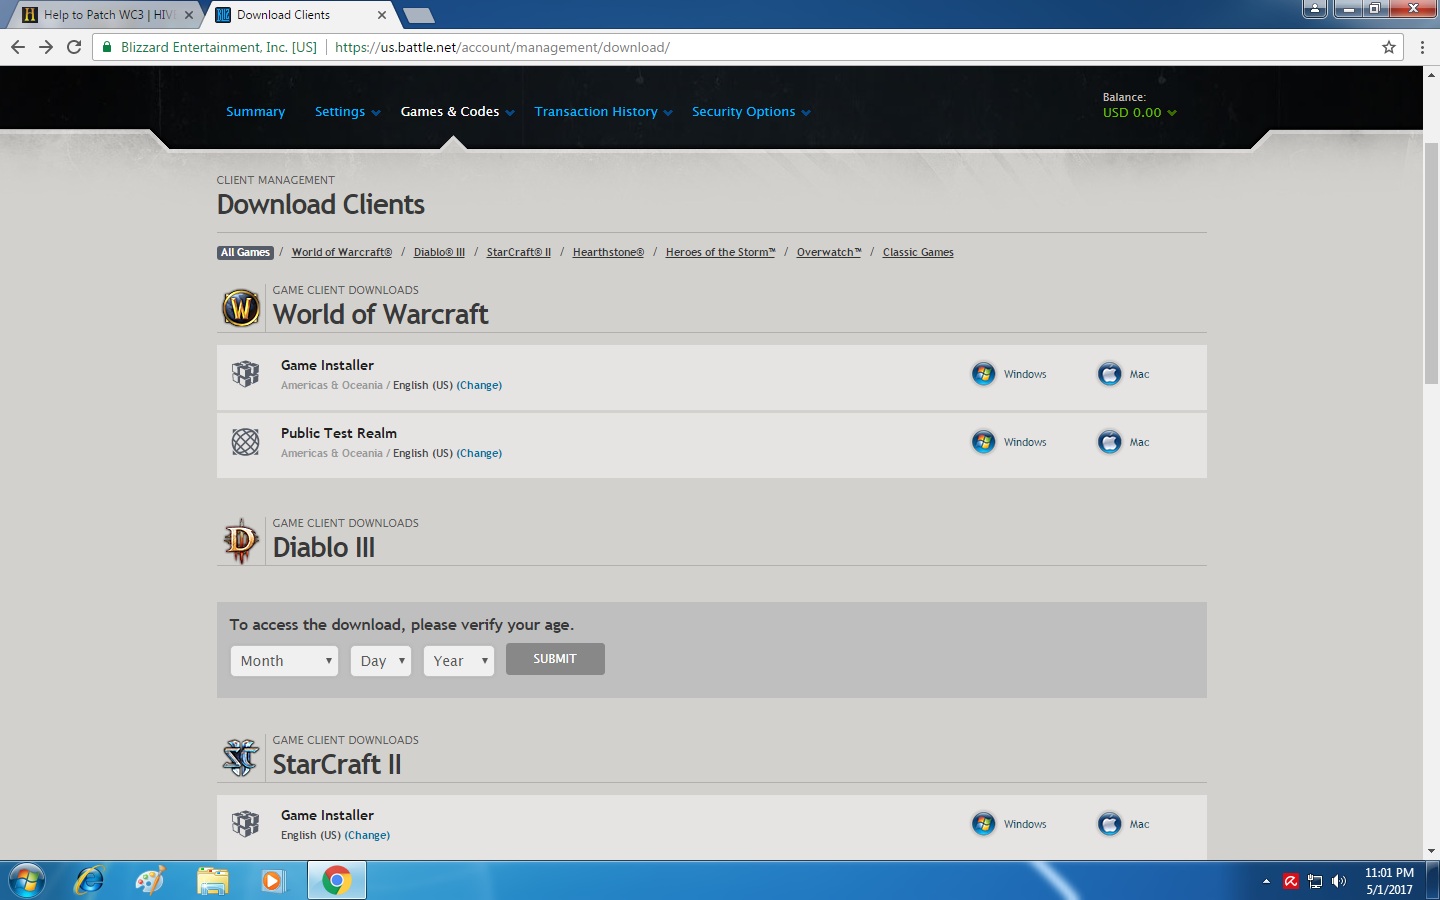Viewport: 1440px width, 900px height.
Task: View Blizzard Entertainment site security info
Action: 210,47
